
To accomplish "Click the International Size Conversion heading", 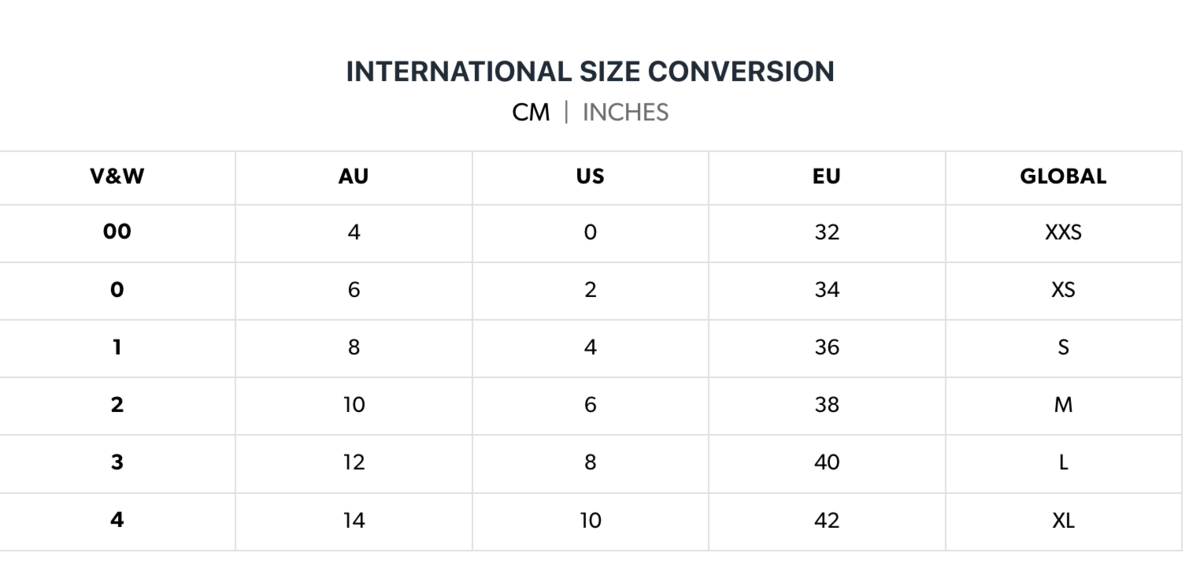I will tap(590, 72).
